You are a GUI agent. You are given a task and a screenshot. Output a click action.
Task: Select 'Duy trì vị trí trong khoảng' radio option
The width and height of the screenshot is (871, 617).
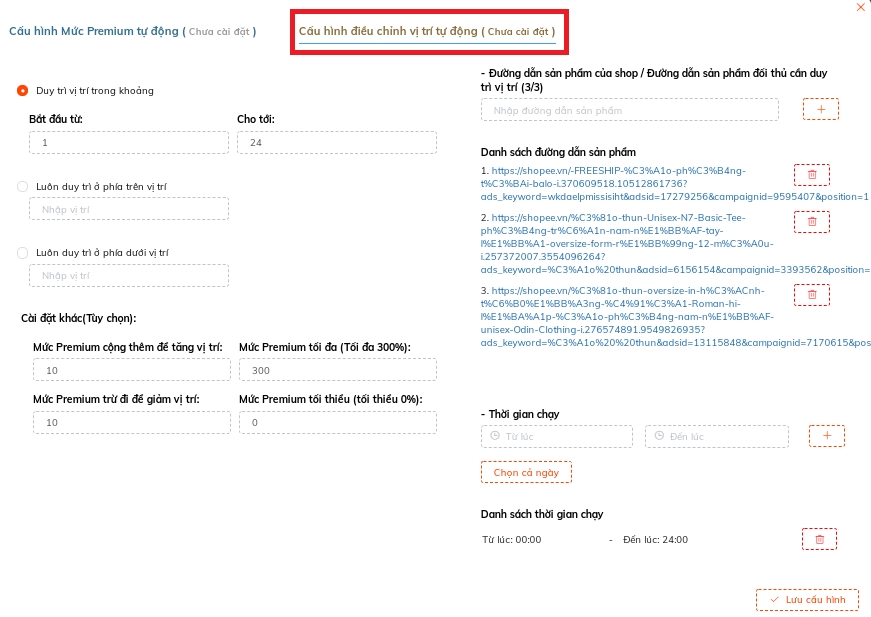pos(23,91)
